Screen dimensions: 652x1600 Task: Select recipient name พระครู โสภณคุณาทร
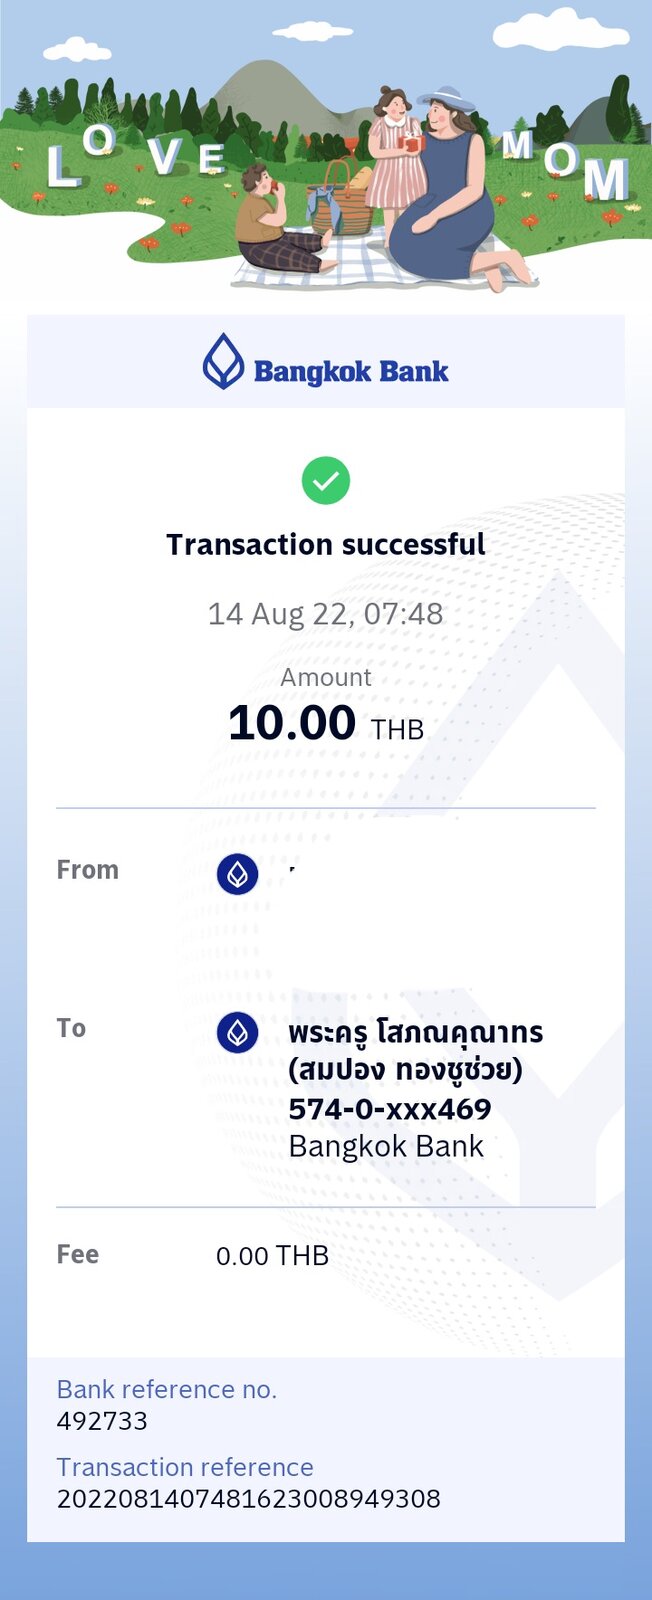click(x=416, y=1032)
